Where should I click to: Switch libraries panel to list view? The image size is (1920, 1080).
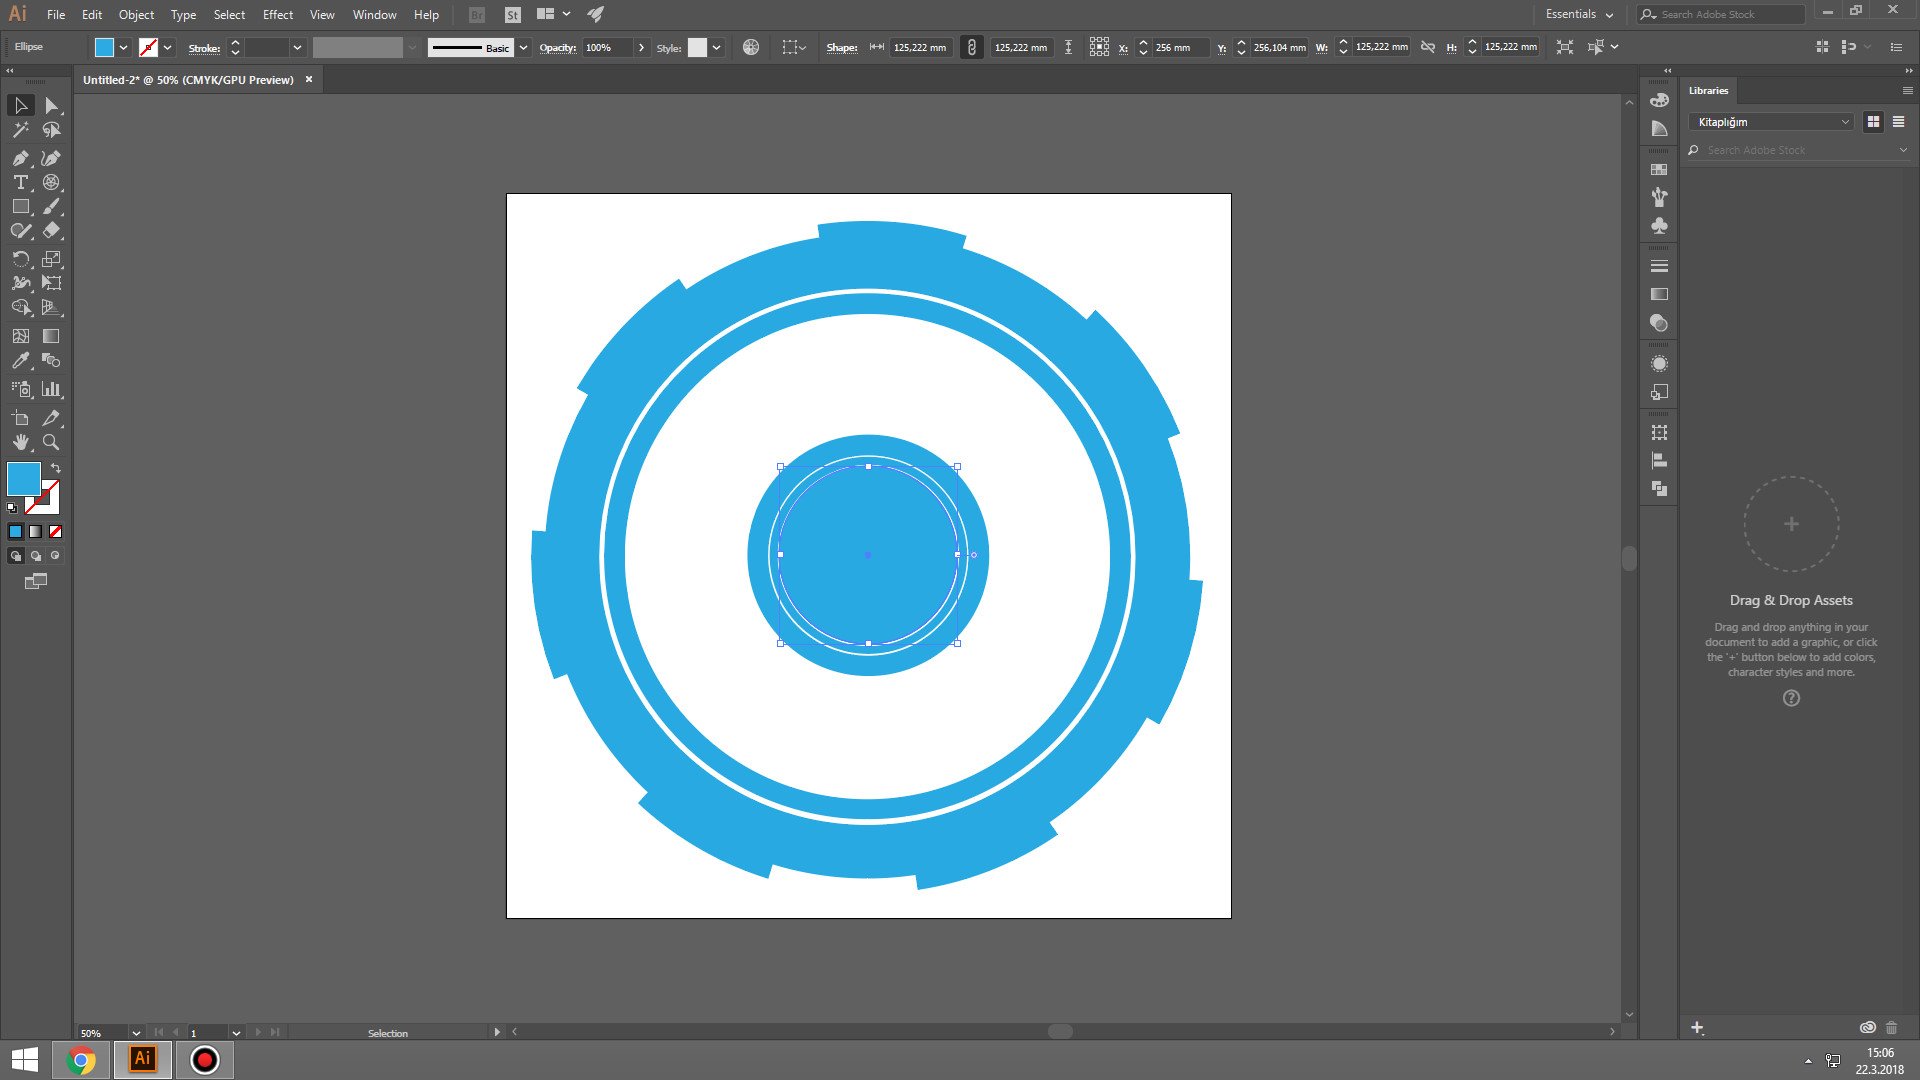point(1898,122)
